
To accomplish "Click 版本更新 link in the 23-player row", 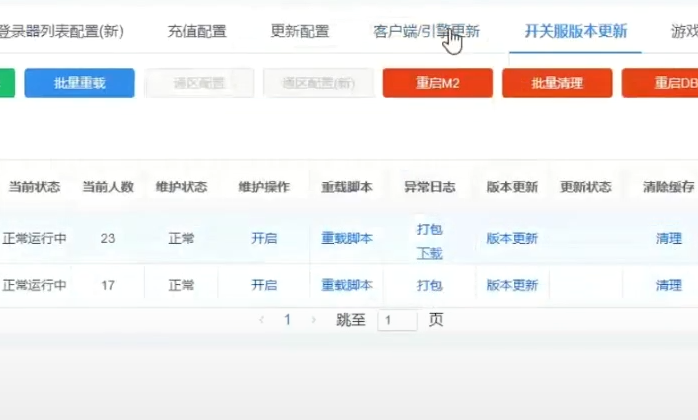I will (512, 238).
